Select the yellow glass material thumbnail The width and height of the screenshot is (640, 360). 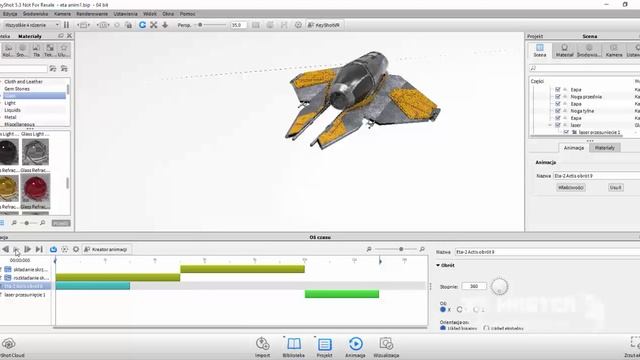click(9, 188)
